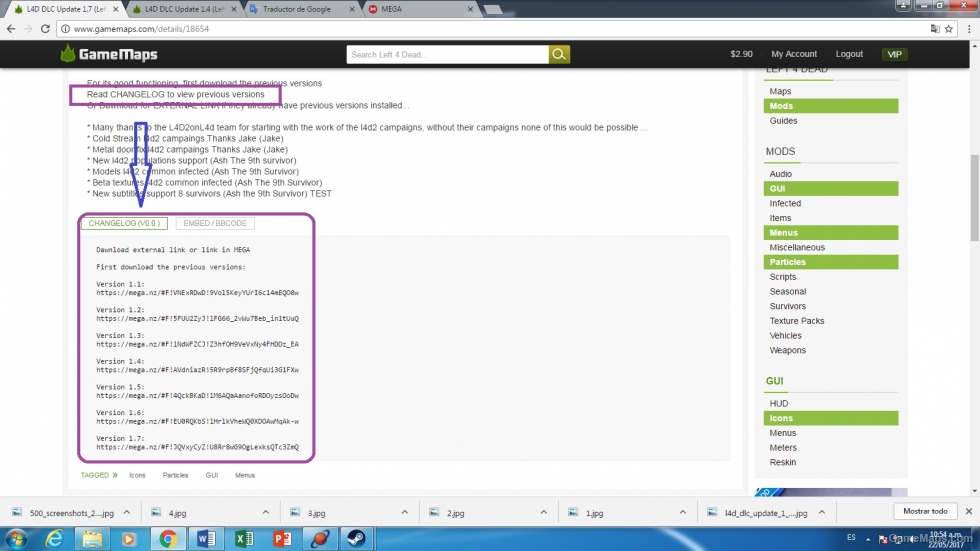Select the Reskin category under GUI
980x551 pixels.
coord(782,462)
